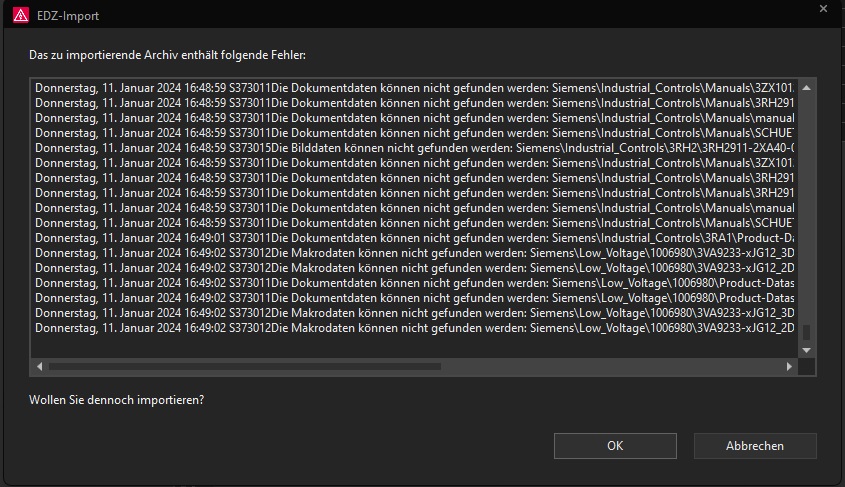Click the scroll-right arrow below the error list
This screenshot has width=845, height=487.
tap(789, 366)
